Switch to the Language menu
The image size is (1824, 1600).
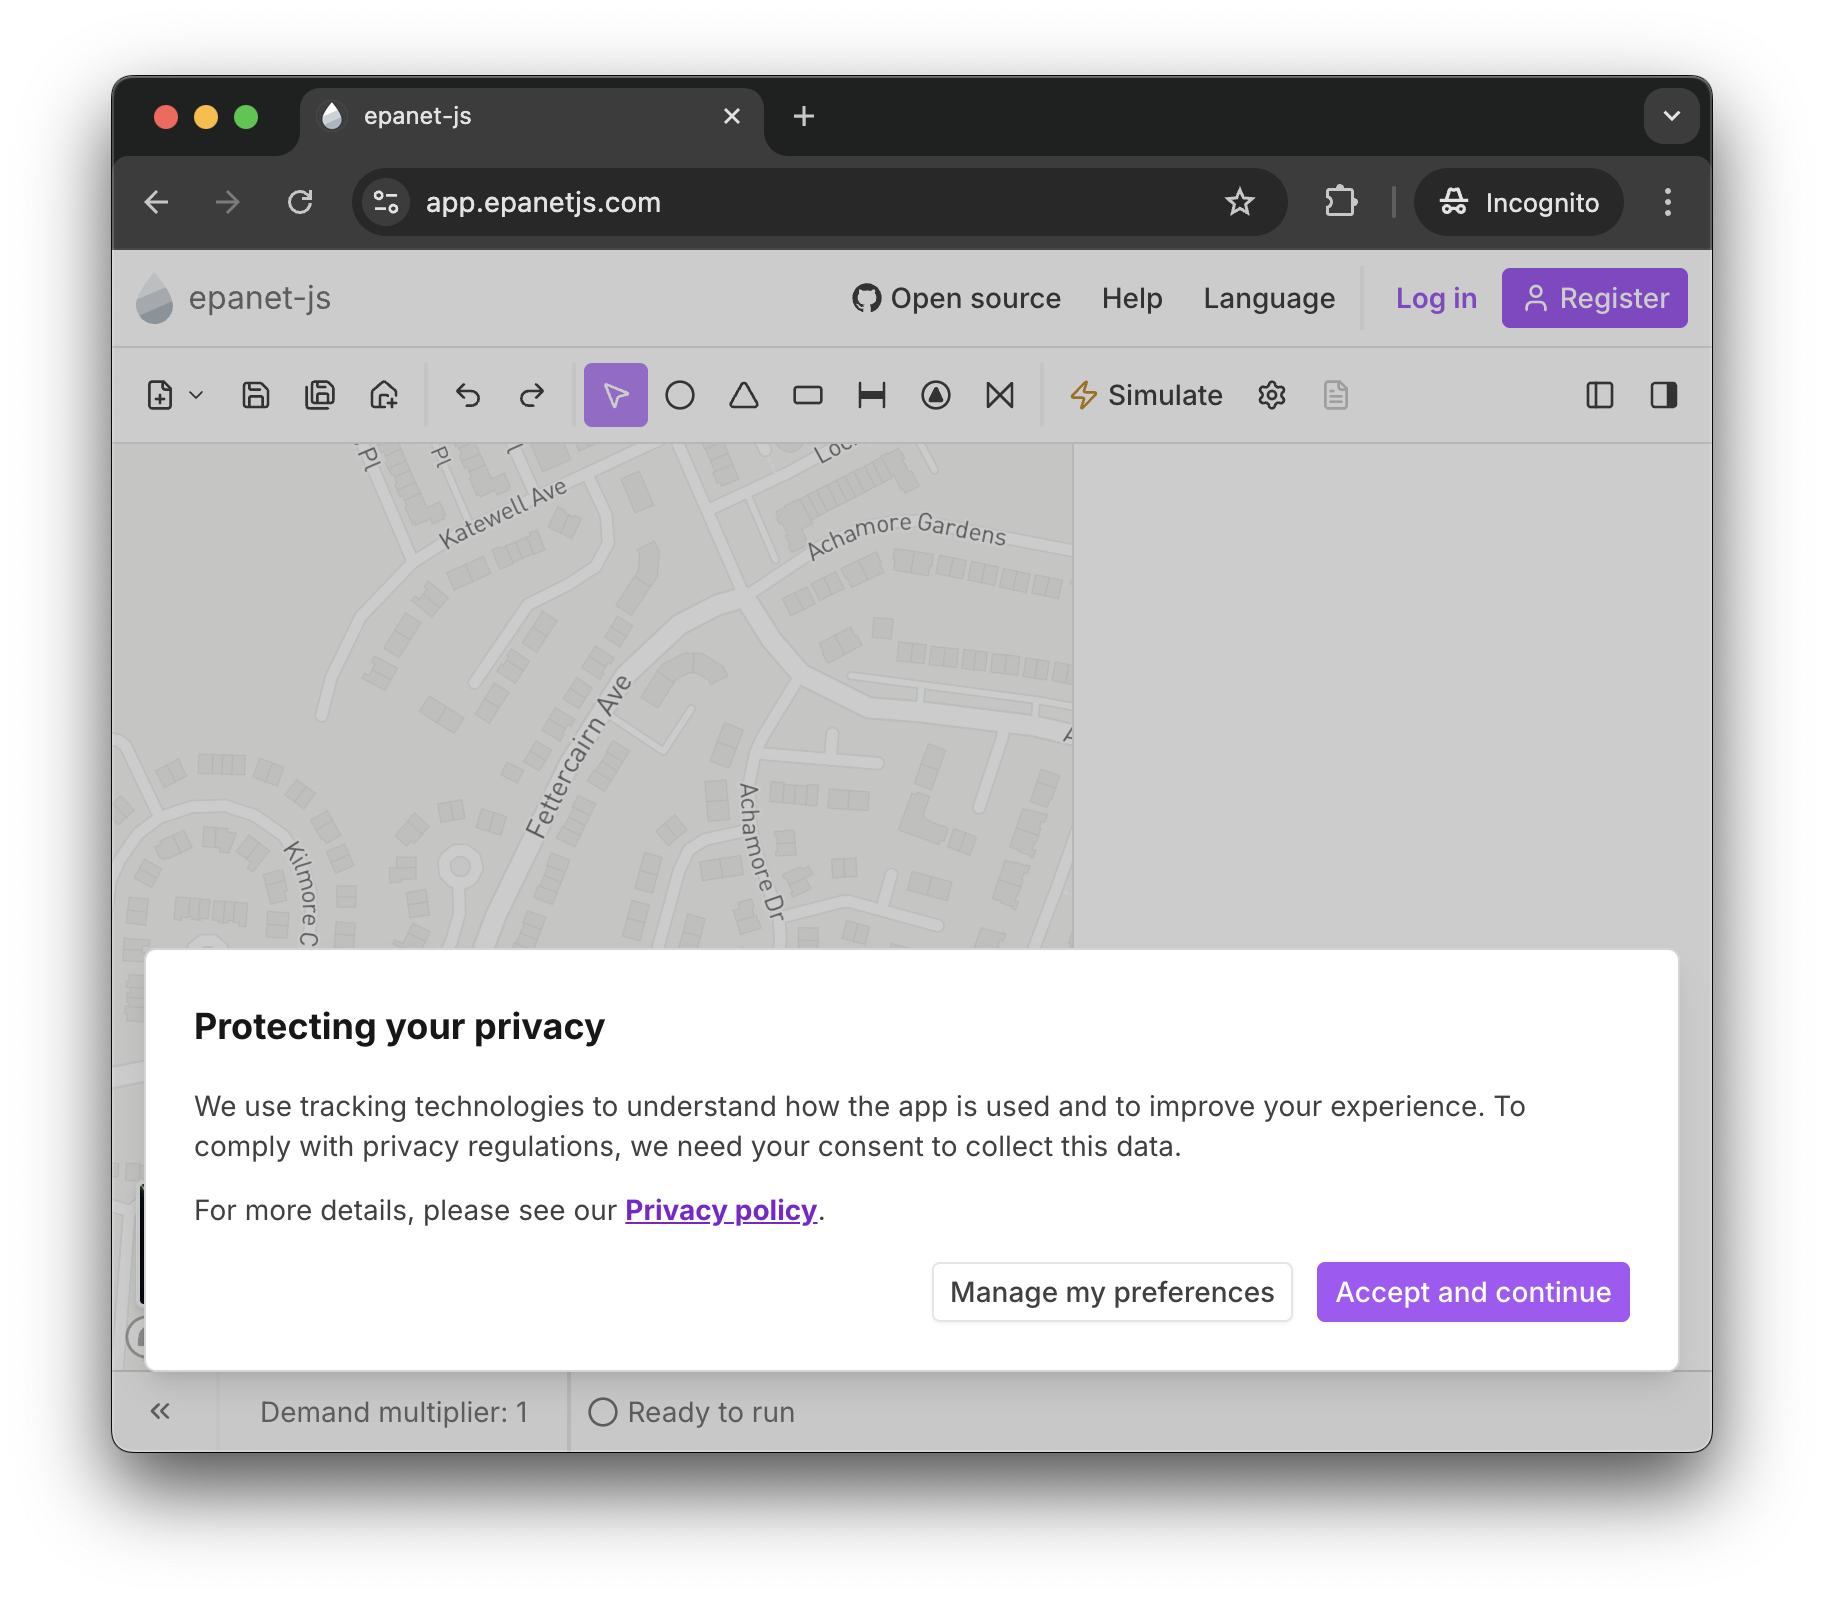[1269, 298]
